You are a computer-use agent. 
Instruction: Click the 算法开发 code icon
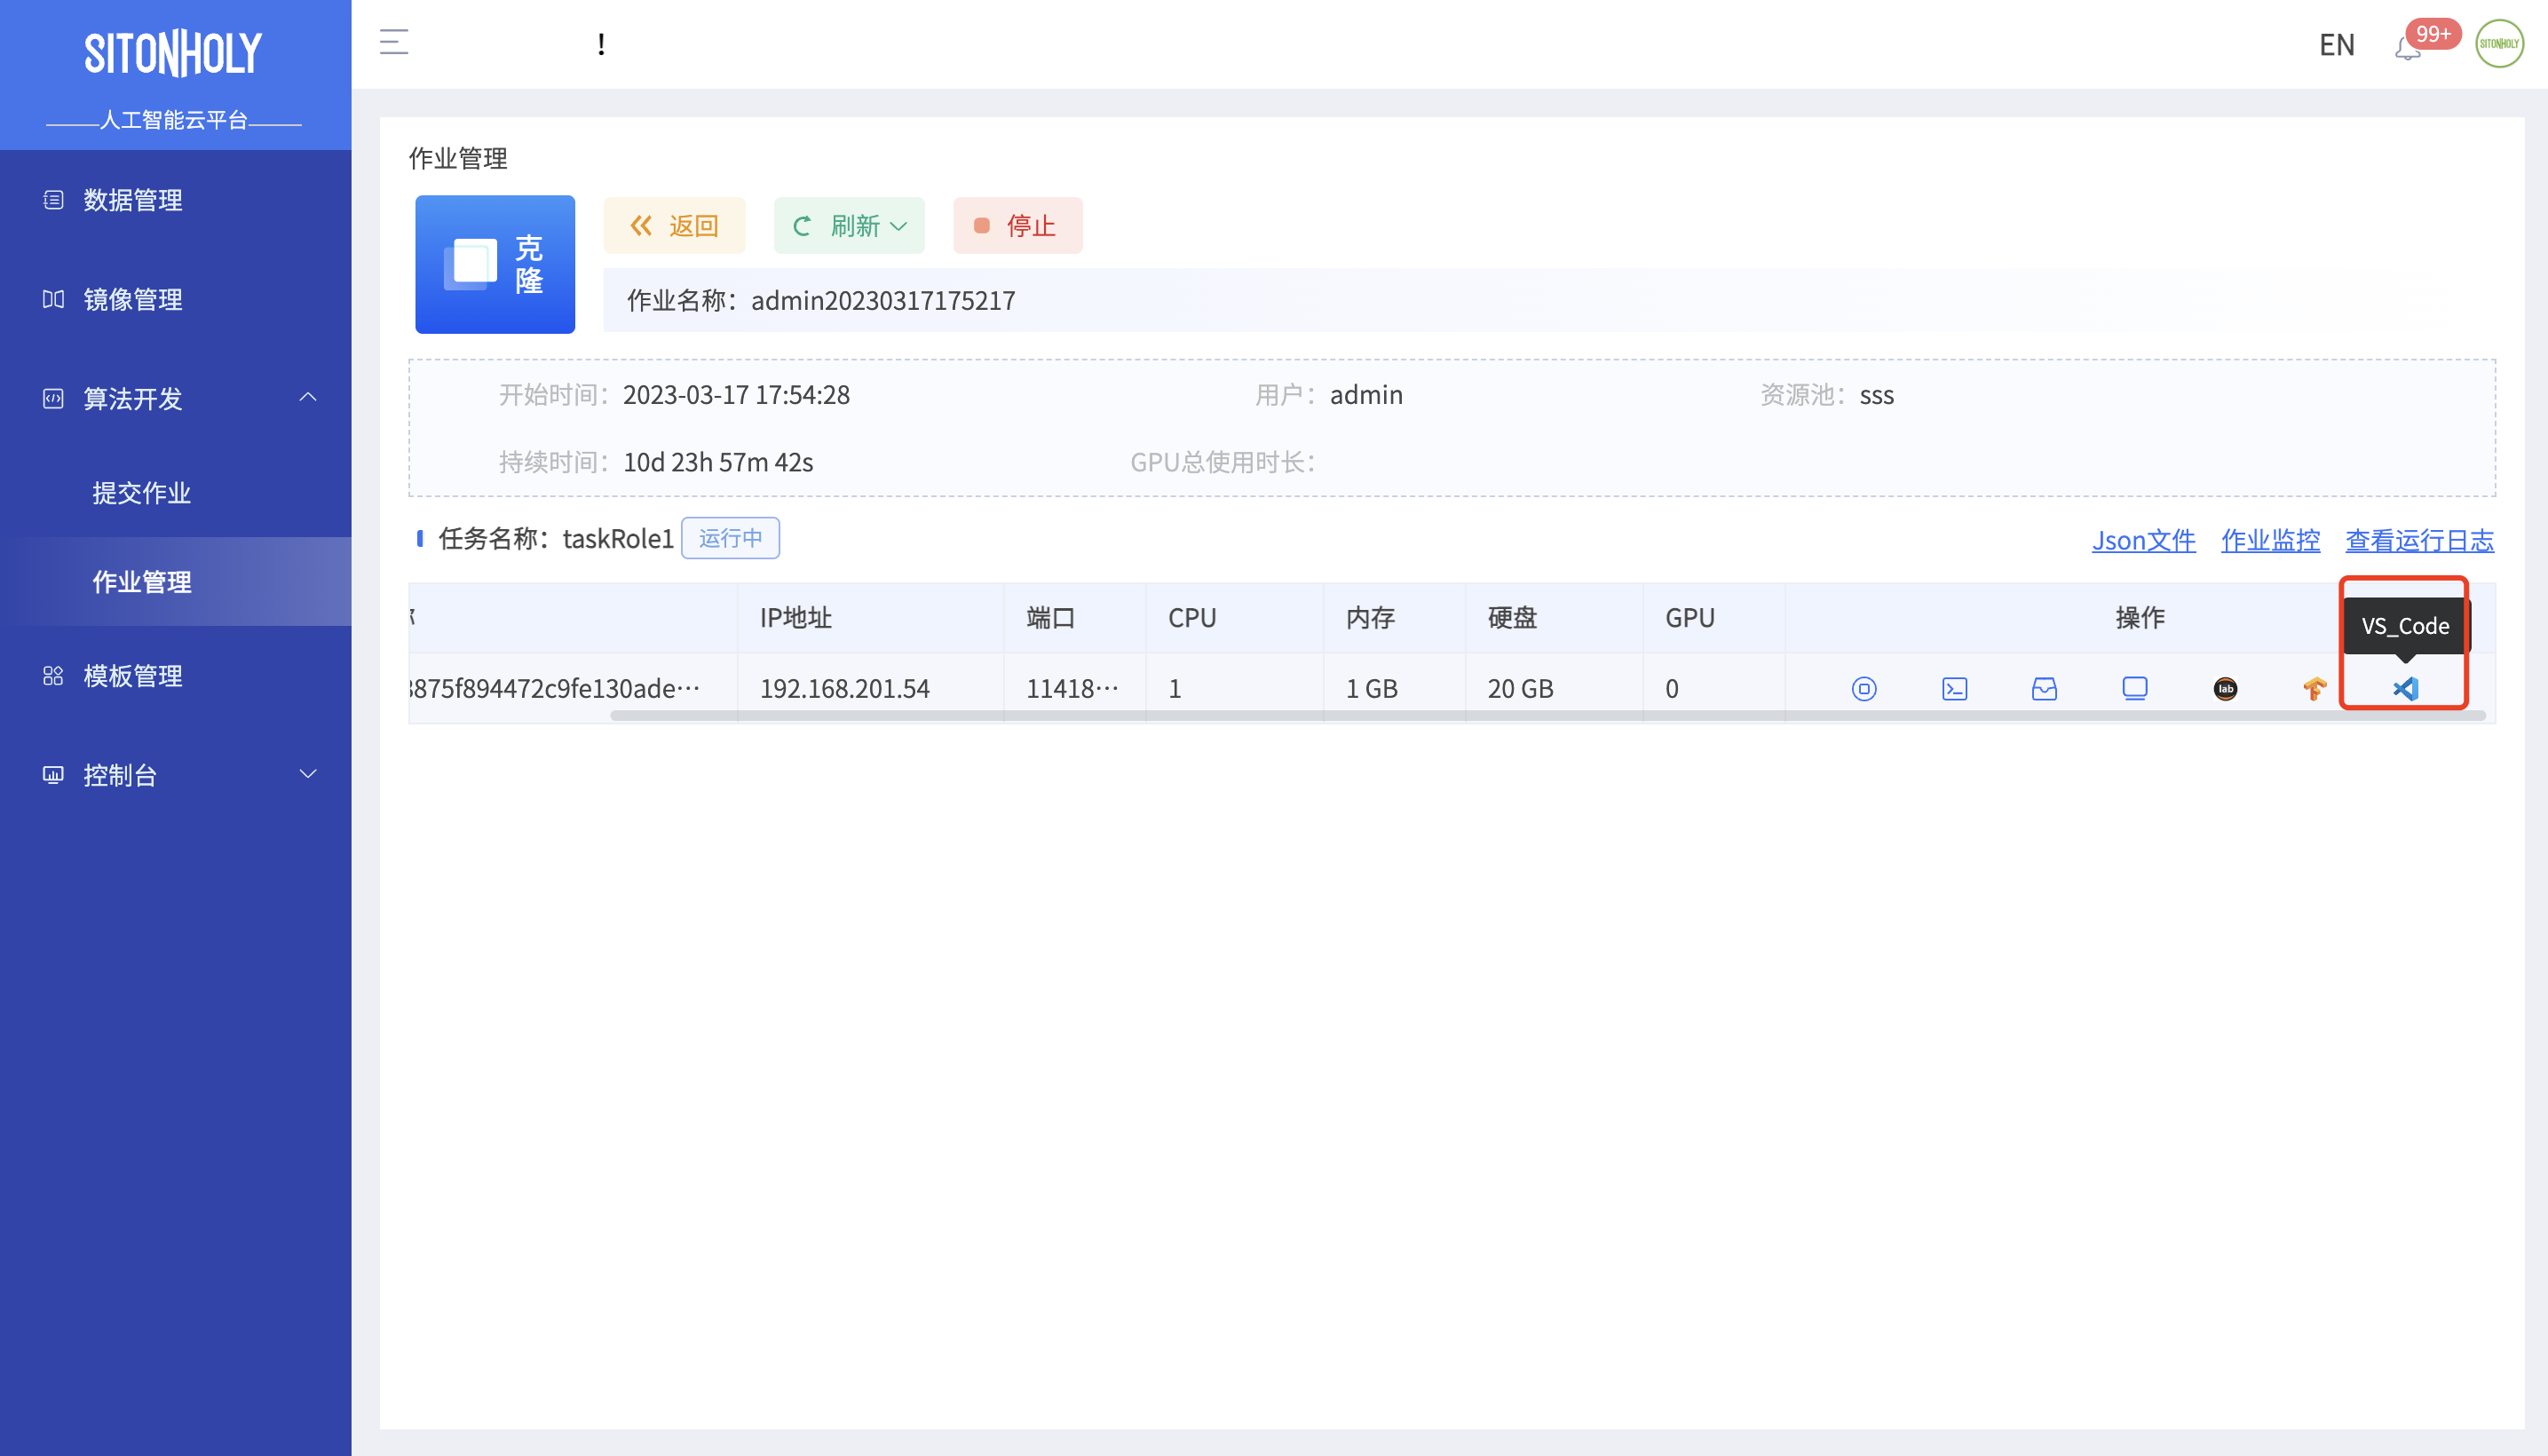[54, 398]
